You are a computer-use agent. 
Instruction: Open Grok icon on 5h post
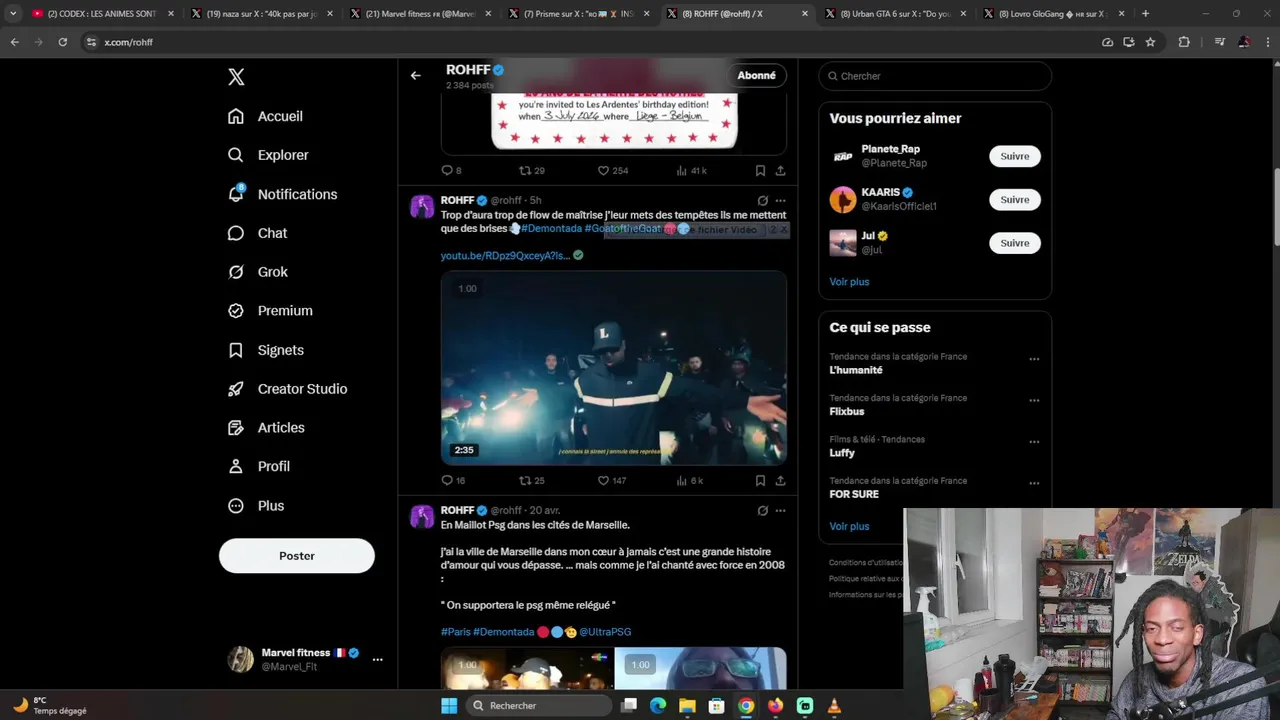[762, 201]
